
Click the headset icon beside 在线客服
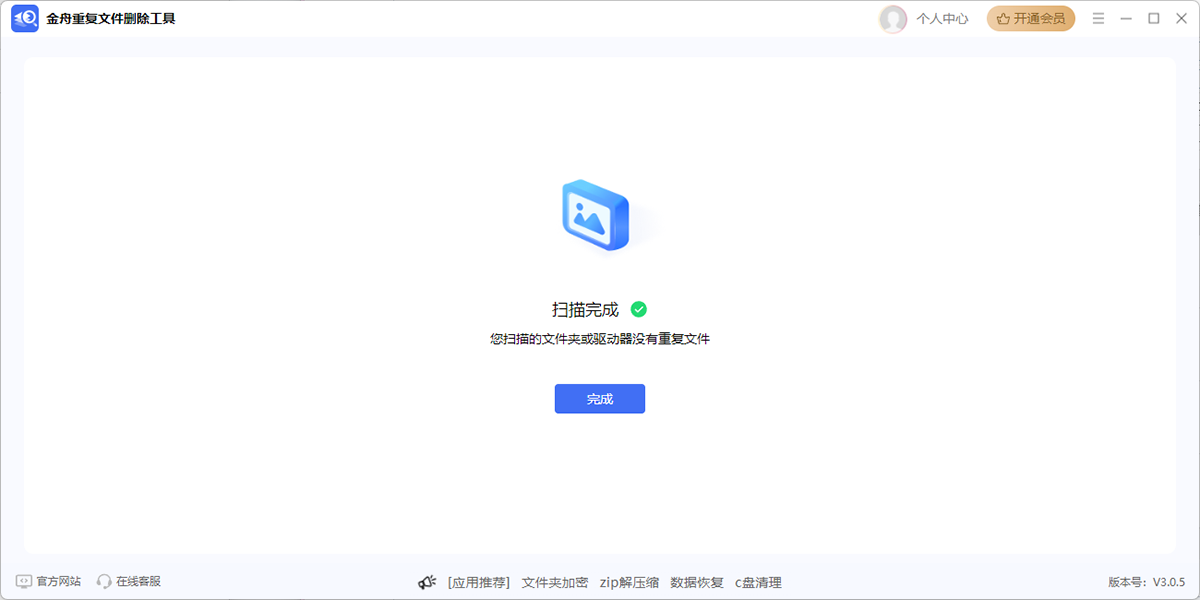click(102, 581)
